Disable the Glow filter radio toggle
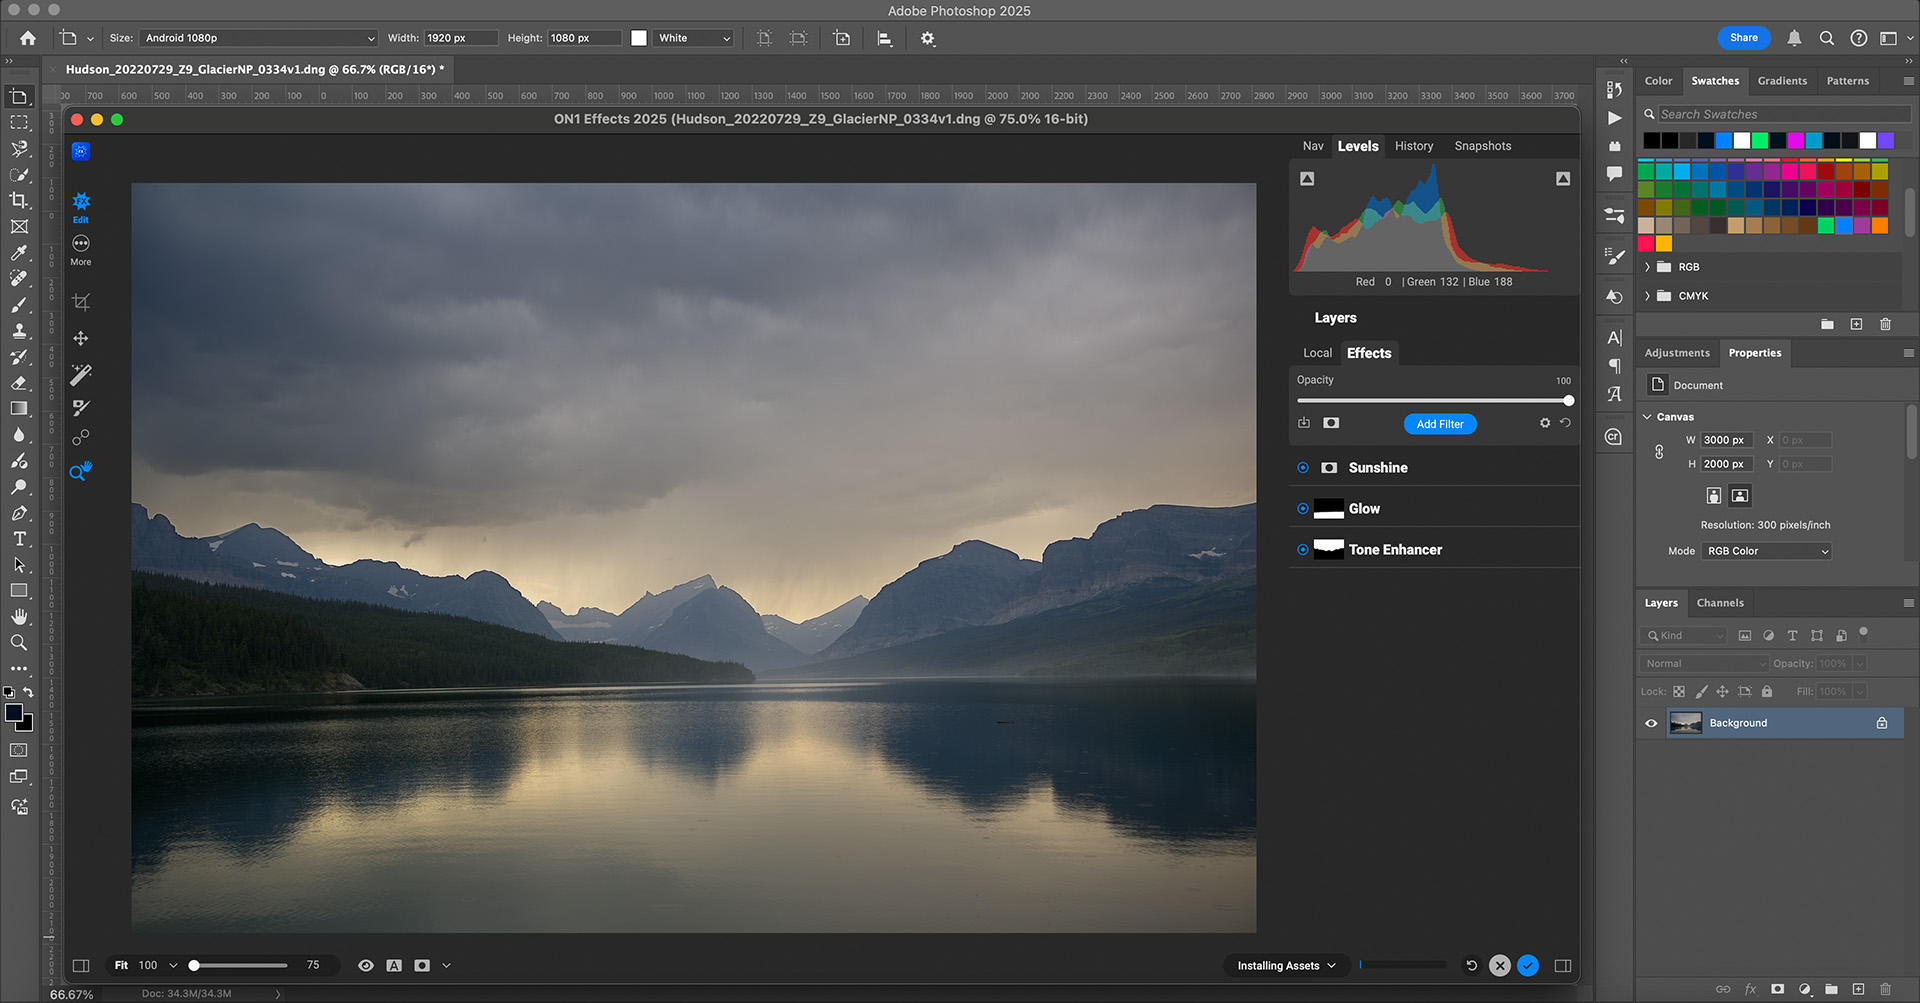 coord(1302,508)
